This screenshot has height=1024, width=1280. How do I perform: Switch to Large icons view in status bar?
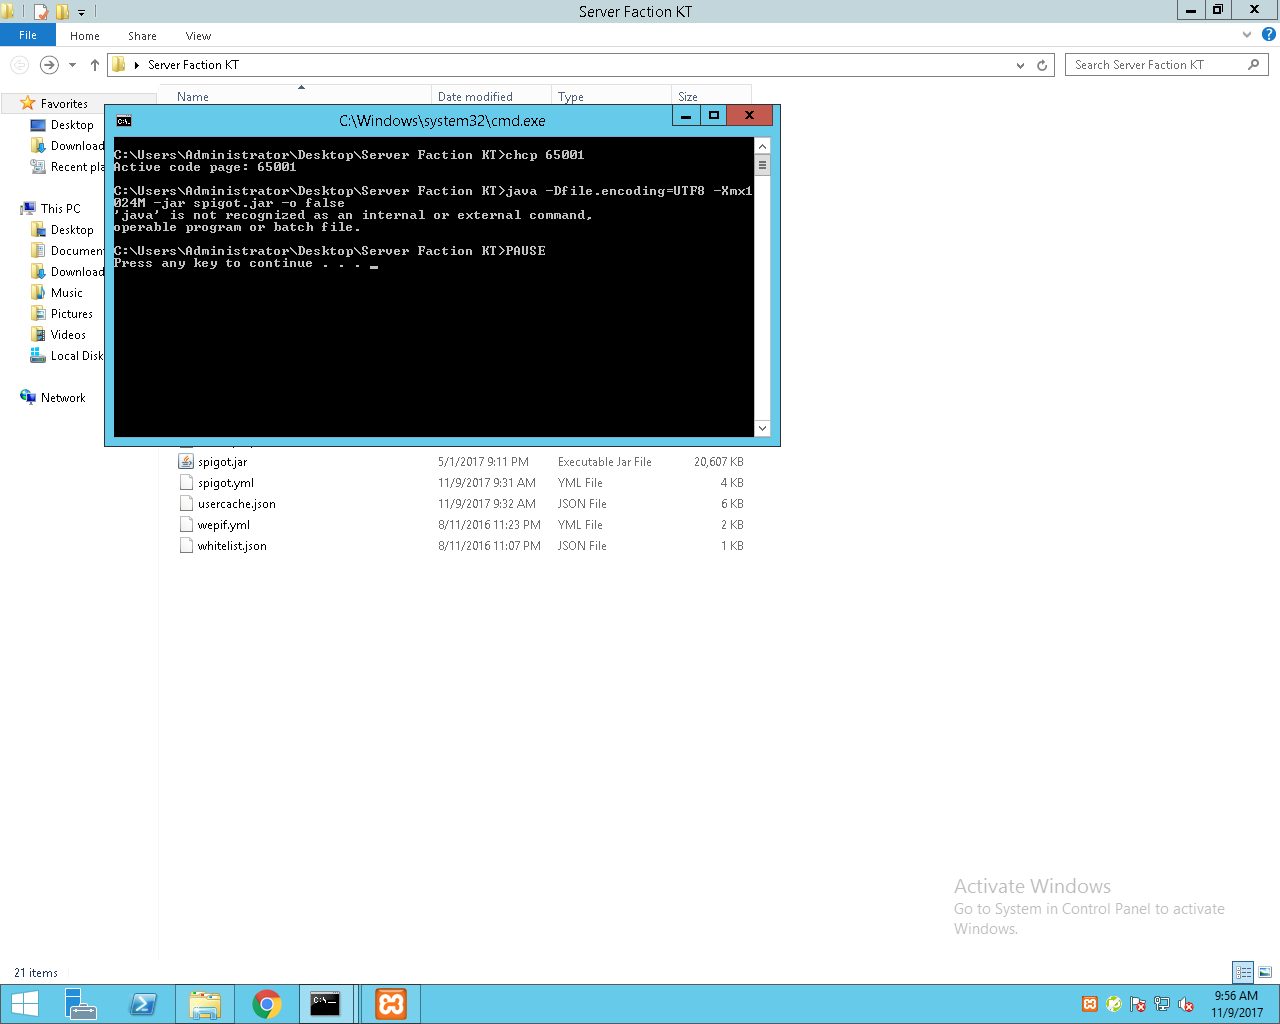pos(1265,972)
